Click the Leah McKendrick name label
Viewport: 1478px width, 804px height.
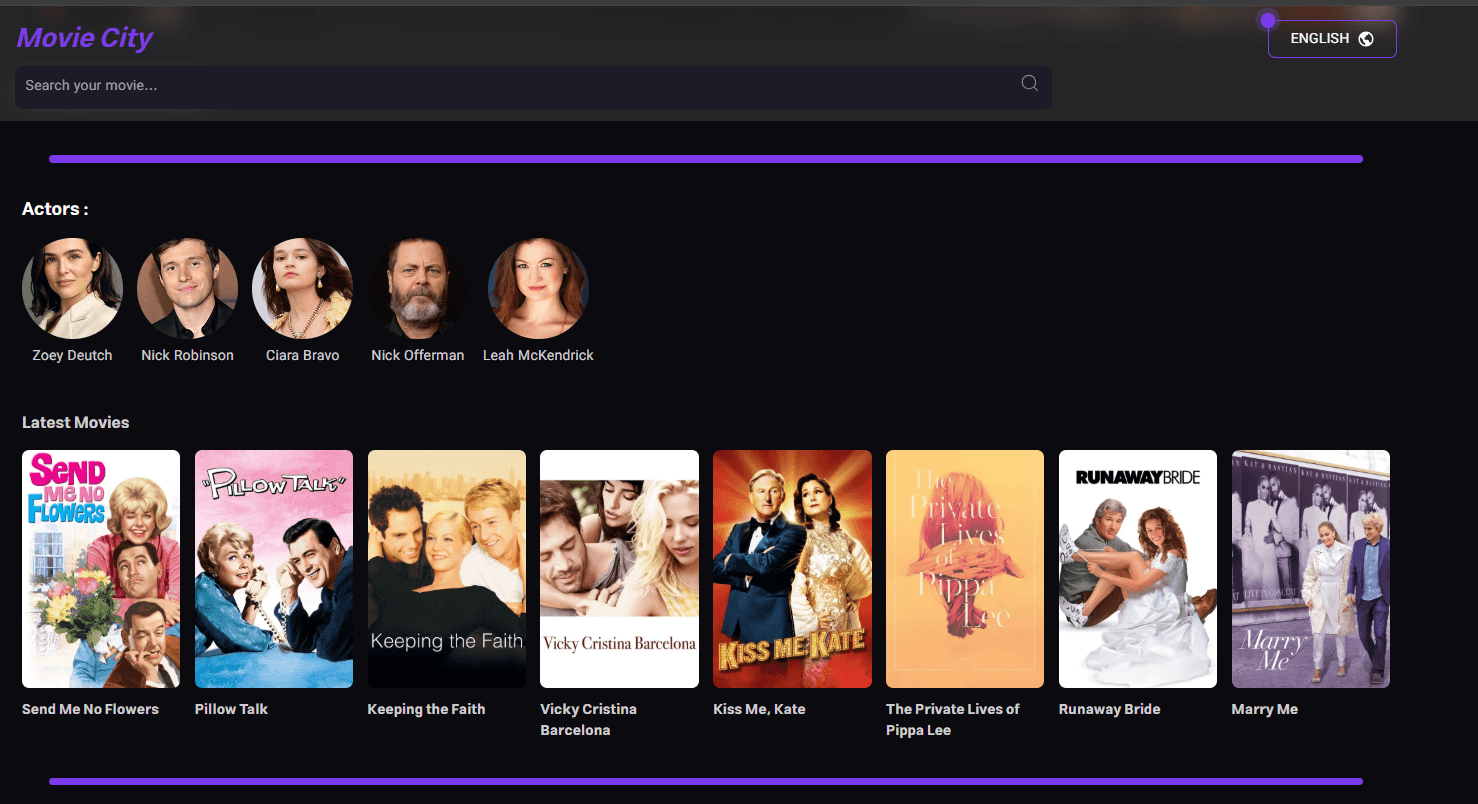(x=538, y=355)
